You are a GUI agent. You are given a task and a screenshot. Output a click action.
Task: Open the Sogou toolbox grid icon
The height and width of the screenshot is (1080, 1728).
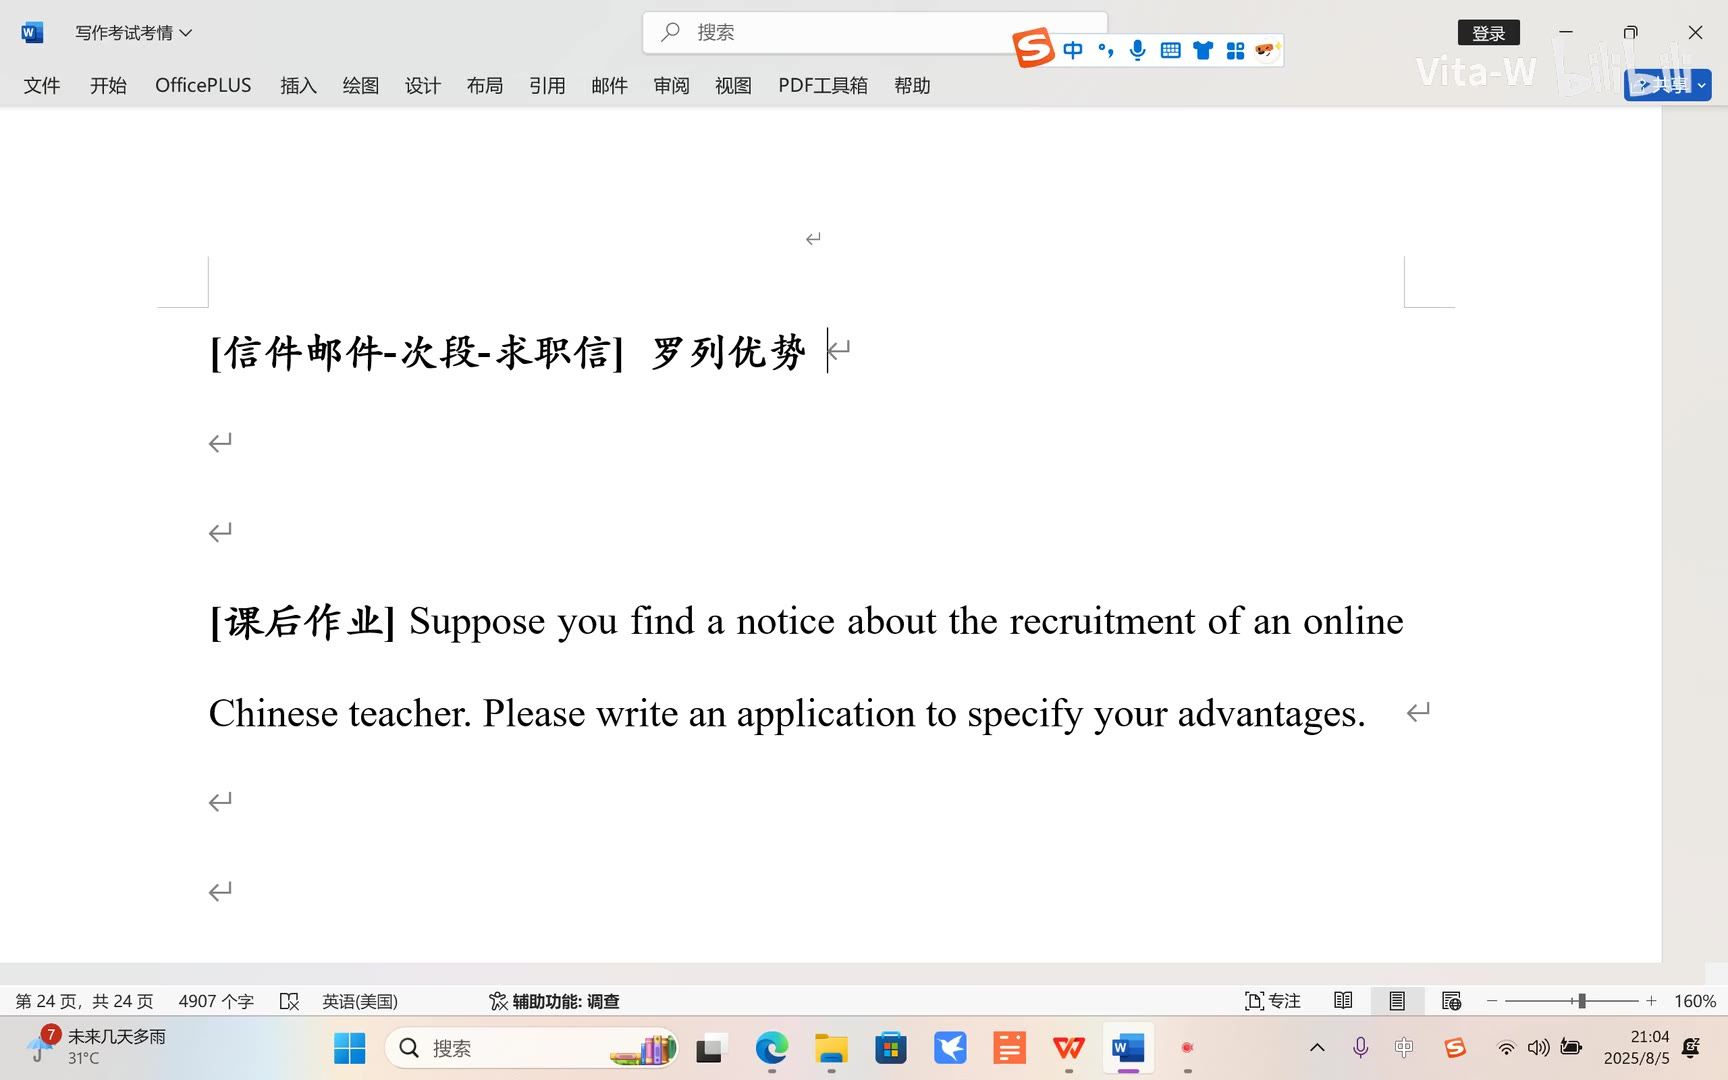click(x=1235, y=50)
